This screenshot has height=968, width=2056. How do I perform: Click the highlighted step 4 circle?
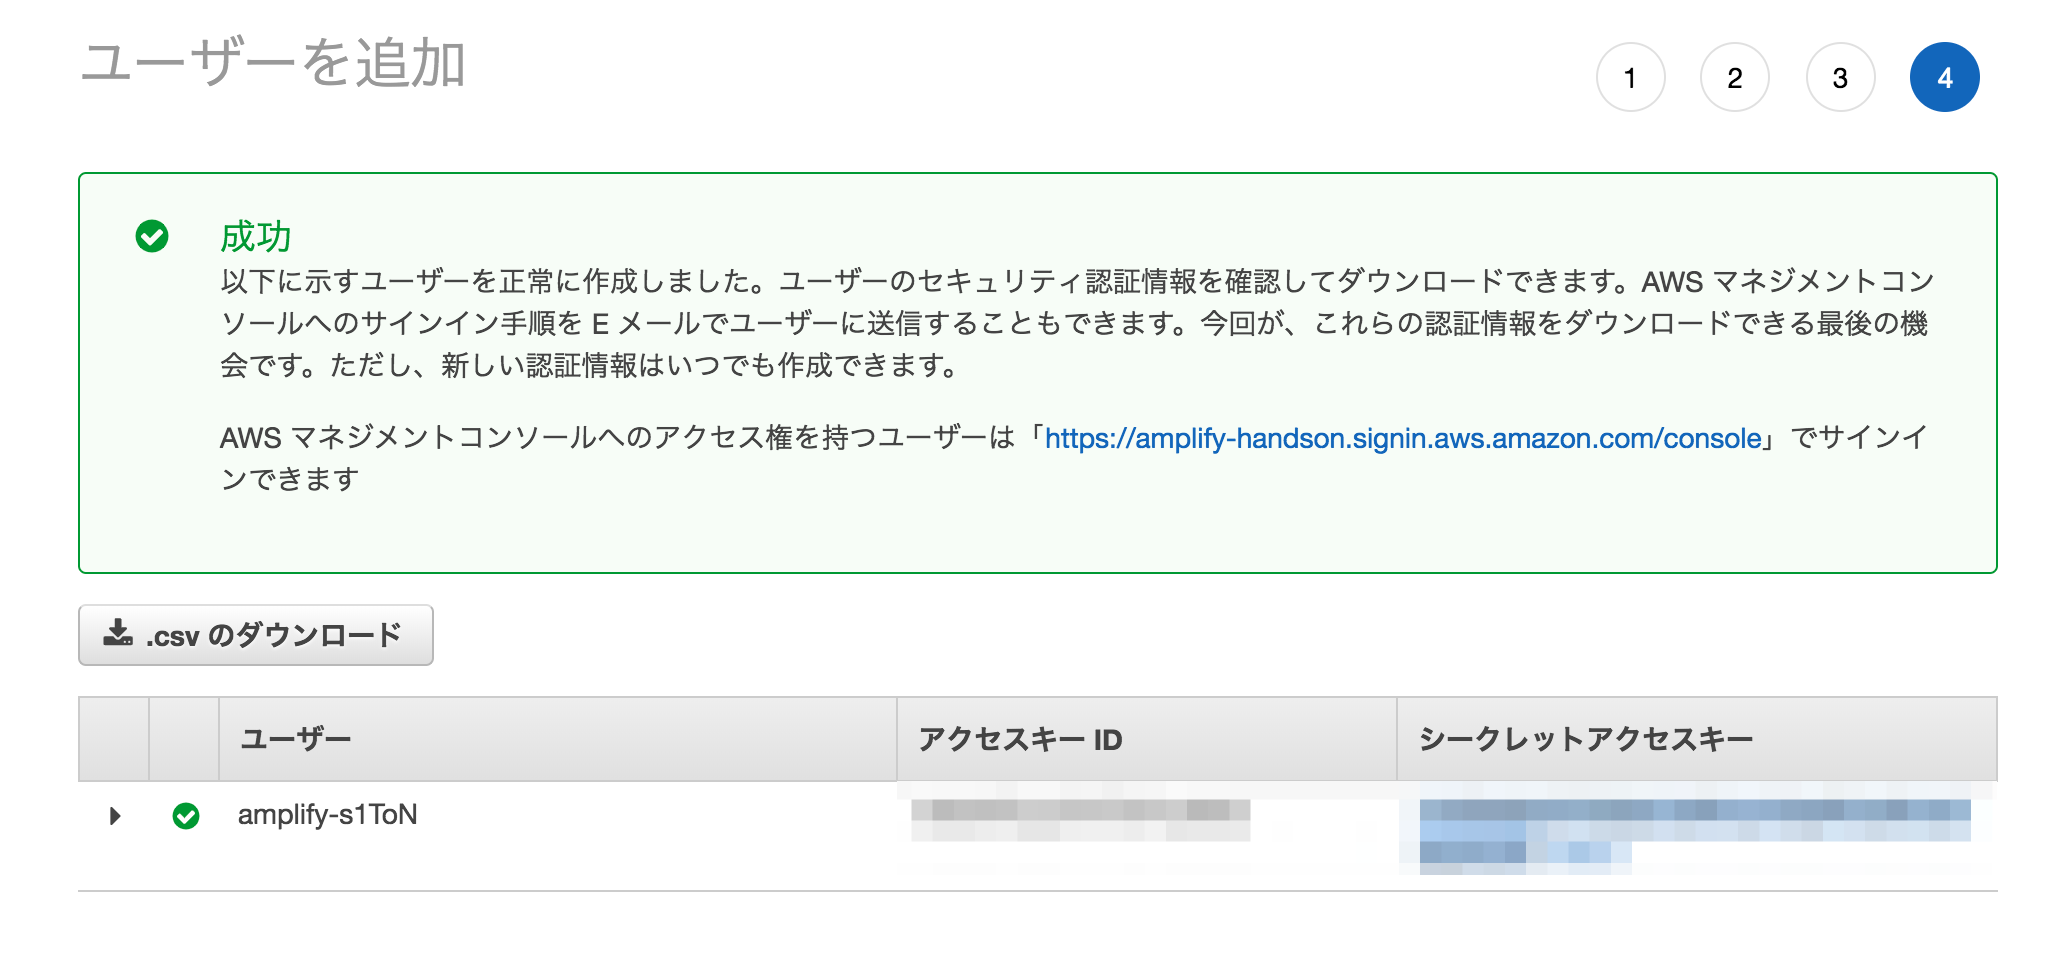pyautogui.click(x=1944, y=77)
